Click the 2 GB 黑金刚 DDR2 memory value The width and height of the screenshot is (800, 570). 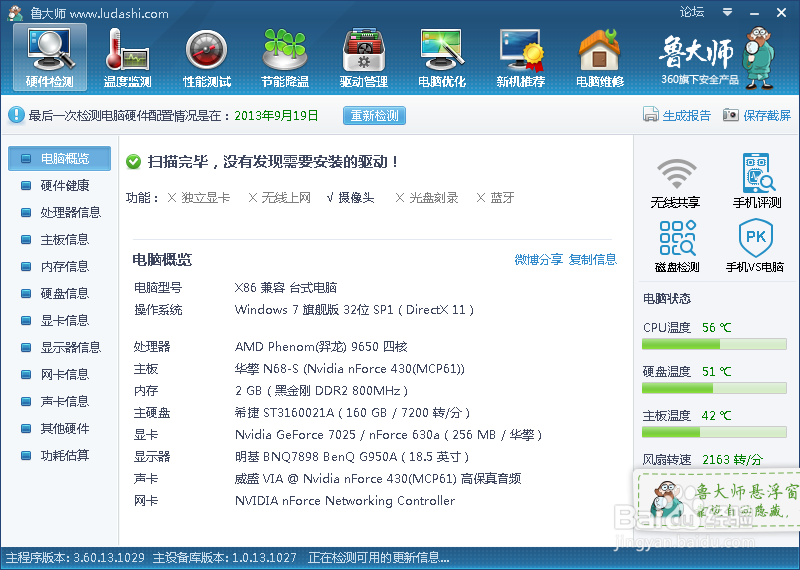tap(321, 391)
